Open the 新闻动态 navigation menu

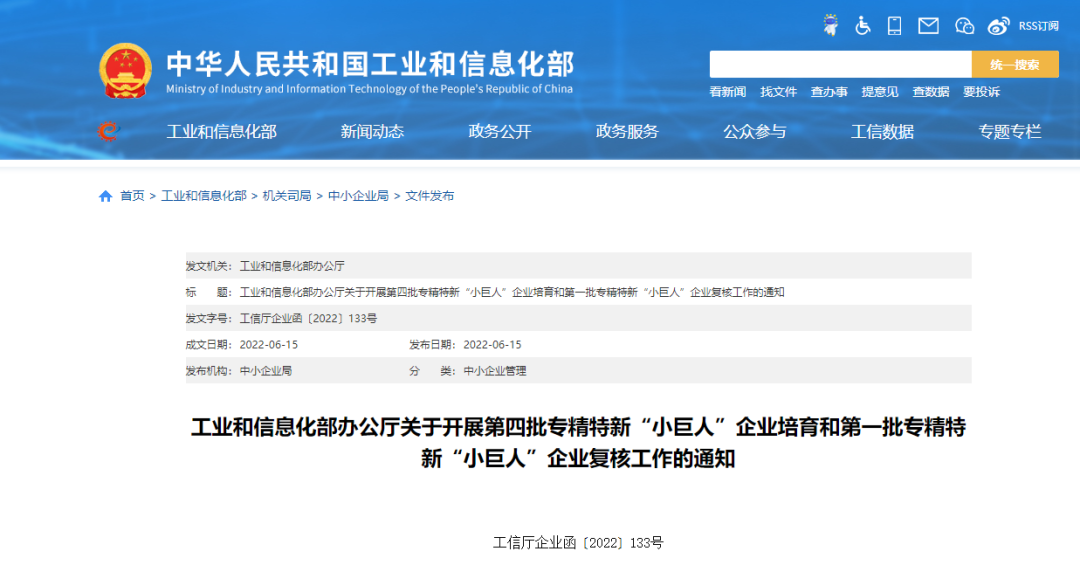(372, 131)
